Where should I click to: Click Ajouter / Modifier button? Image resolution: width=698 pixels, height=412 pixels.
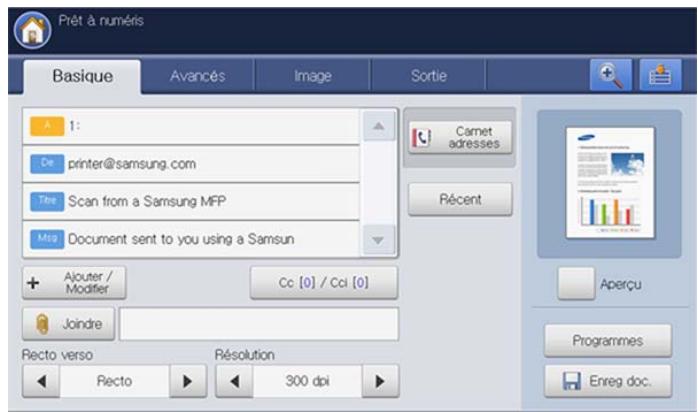coord(74,283)
